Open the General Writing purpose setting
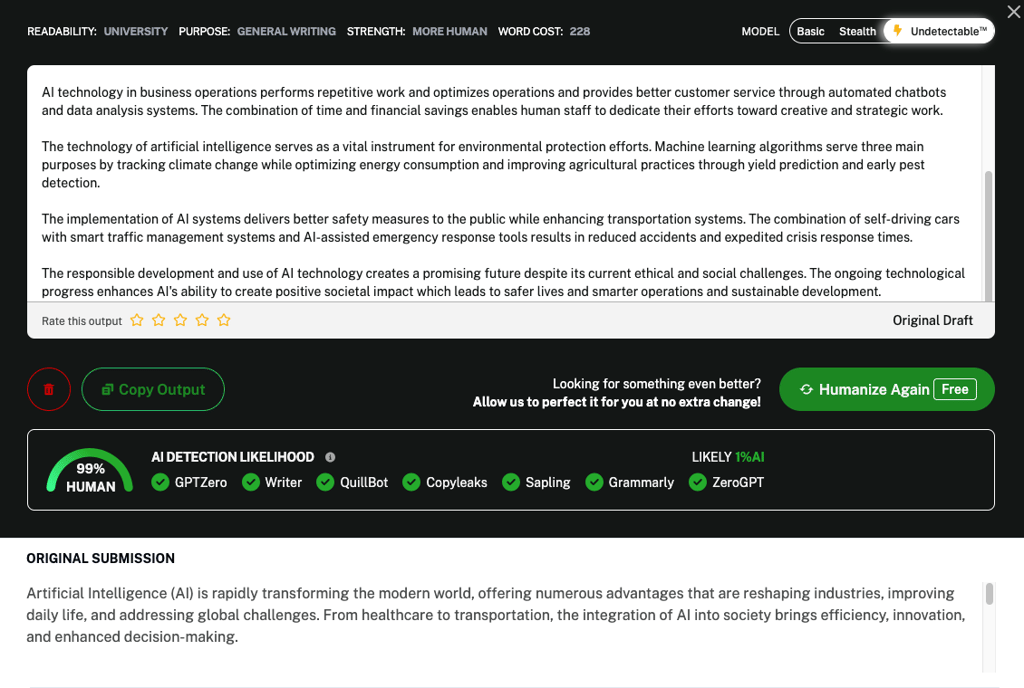The image size is (1024, 688). coord(286,31)
